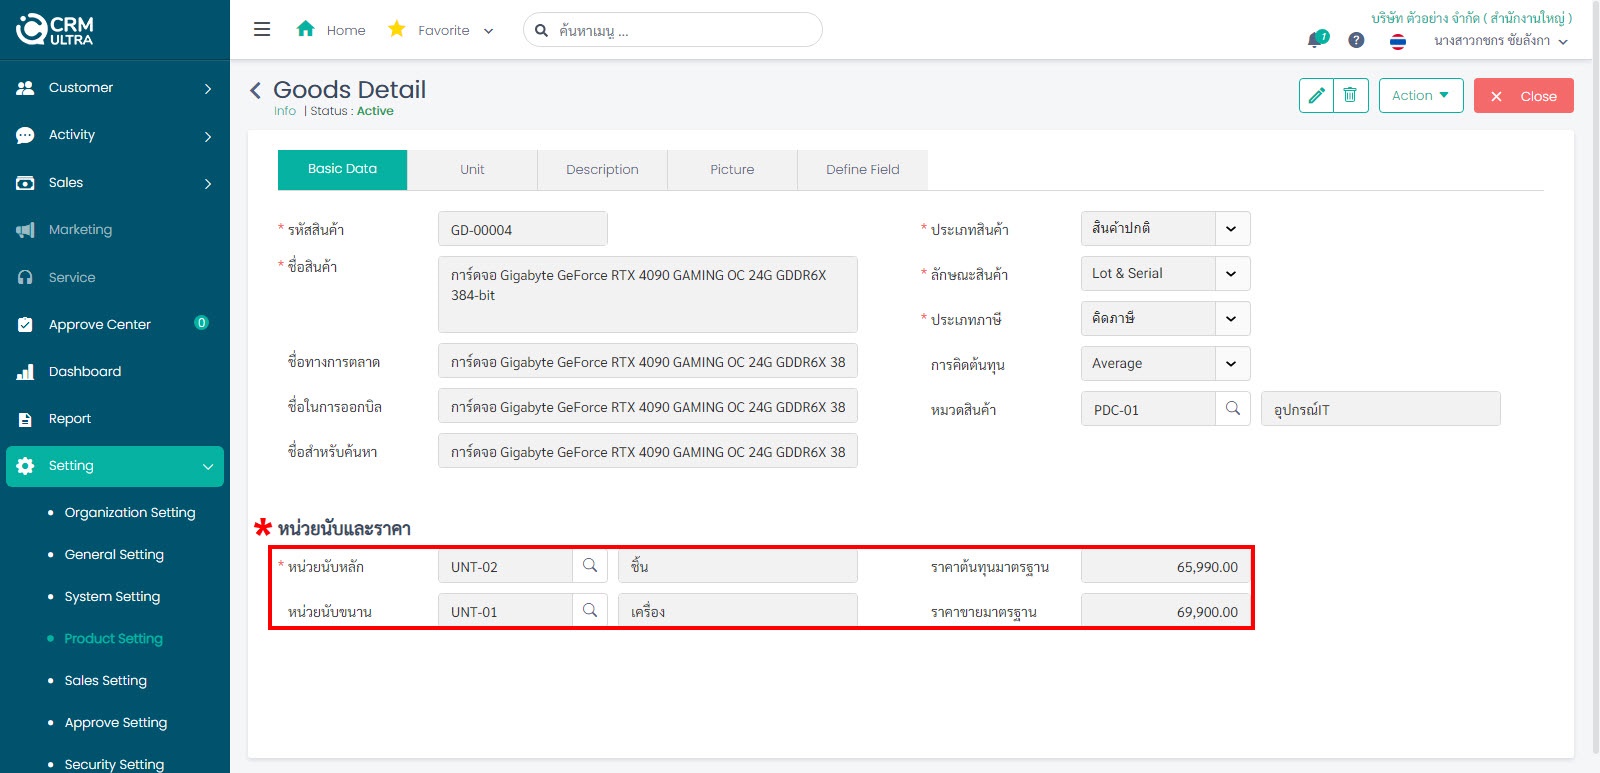Click the red Close button
The height and width of the screenshot is (773, 1600).
1523,96
